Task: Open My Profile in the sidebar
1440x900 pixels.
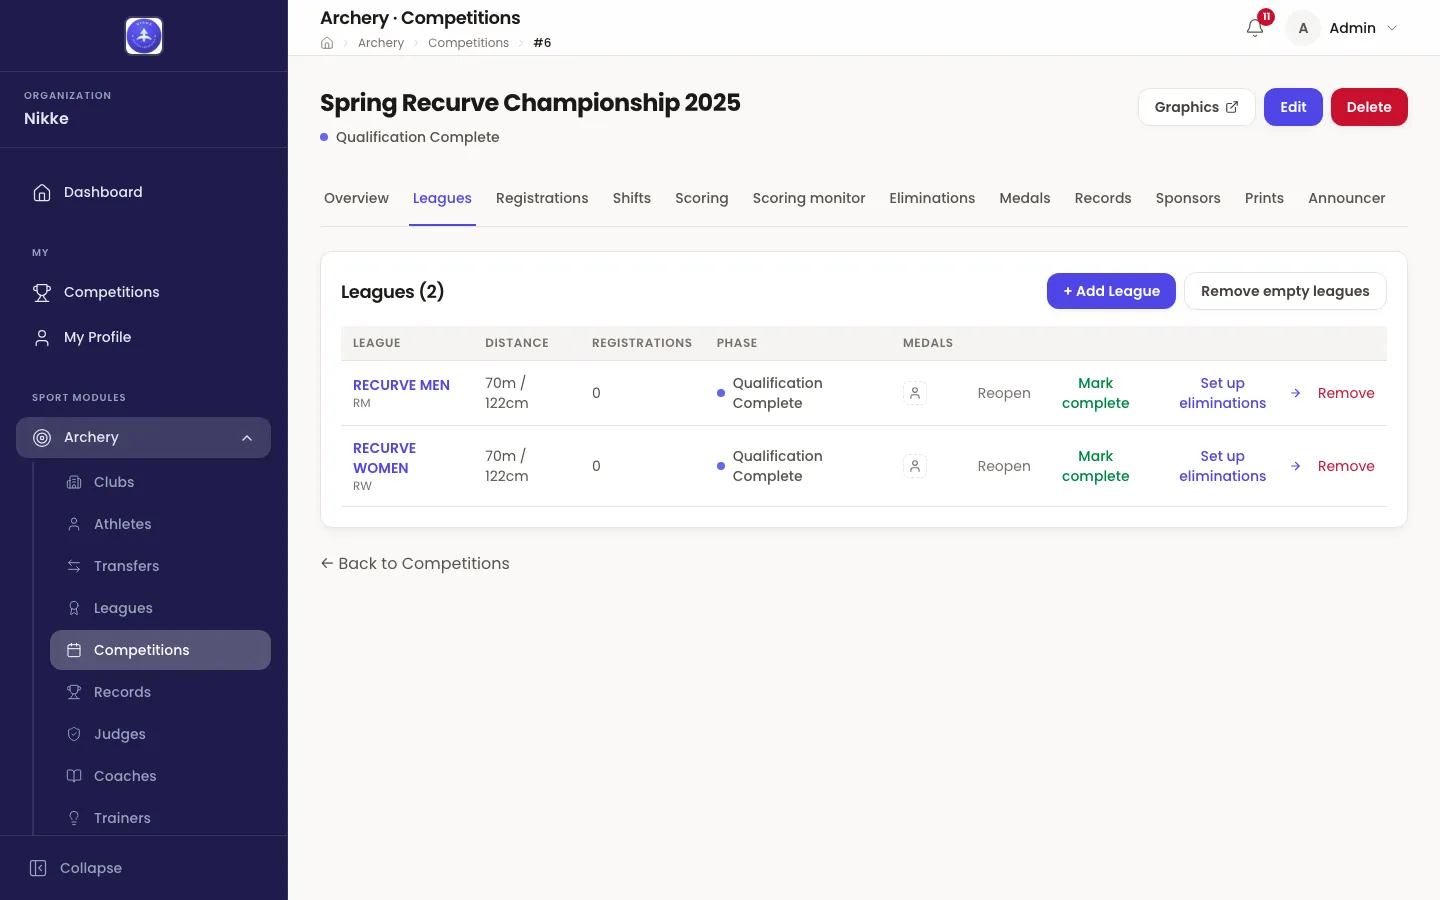Action: click(x=143, y=337)
